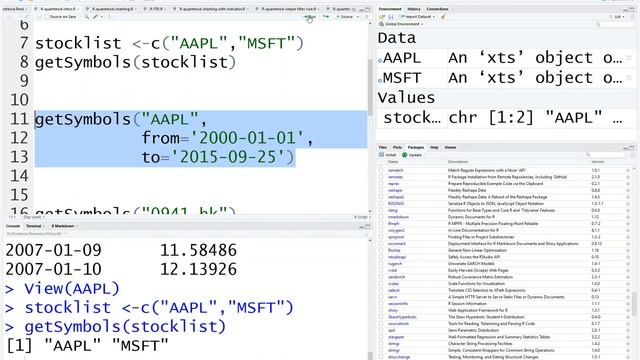Image resolution: width=640 pixels, height=360 pixels.
Task: Click the re-run previous region icon
Action: point(326,17)
